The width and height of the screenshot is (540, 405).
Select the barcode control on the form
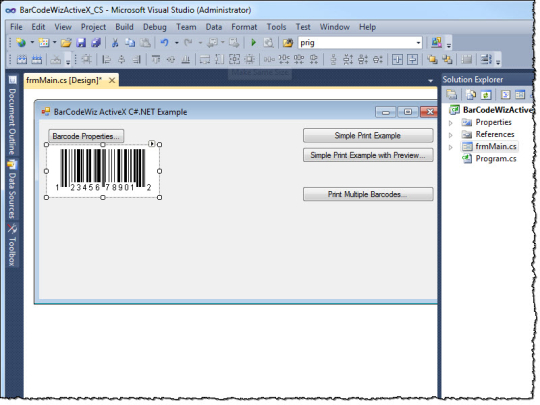(x=103, y=171)
